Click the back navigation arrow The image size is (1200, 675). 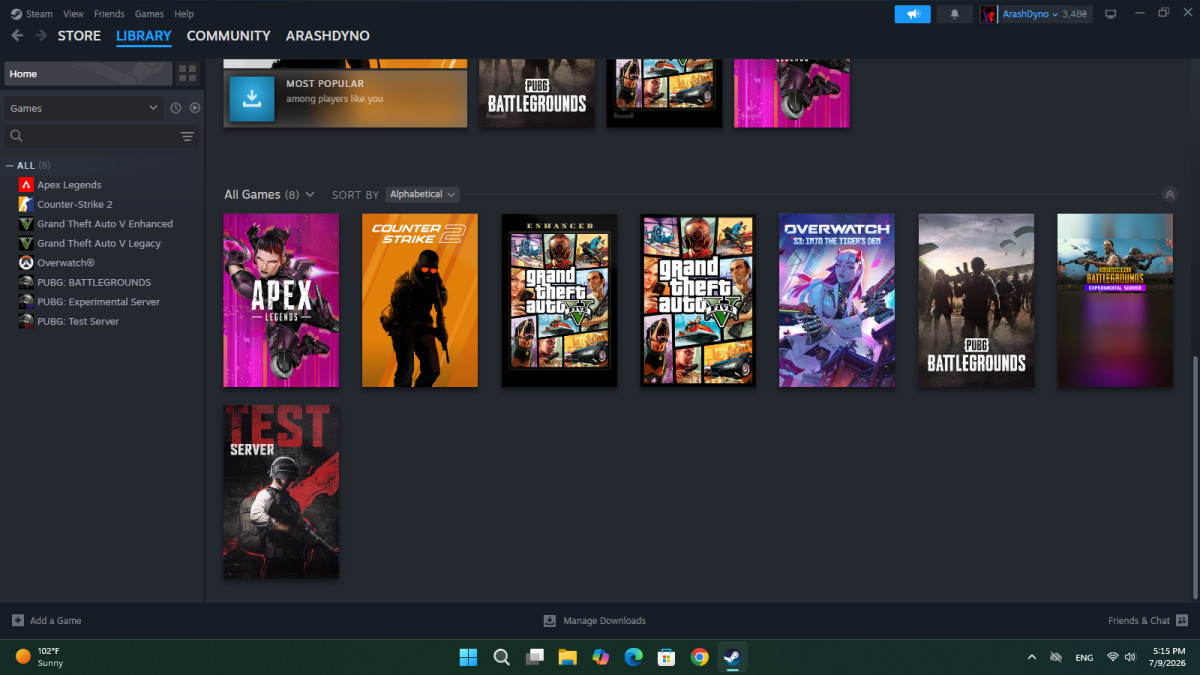[x=17, y=35]
